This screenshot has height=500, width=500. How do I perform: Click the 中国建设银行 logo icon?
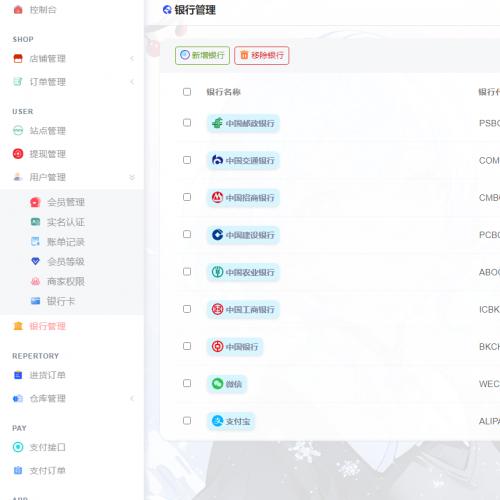(x=217, y=235)
